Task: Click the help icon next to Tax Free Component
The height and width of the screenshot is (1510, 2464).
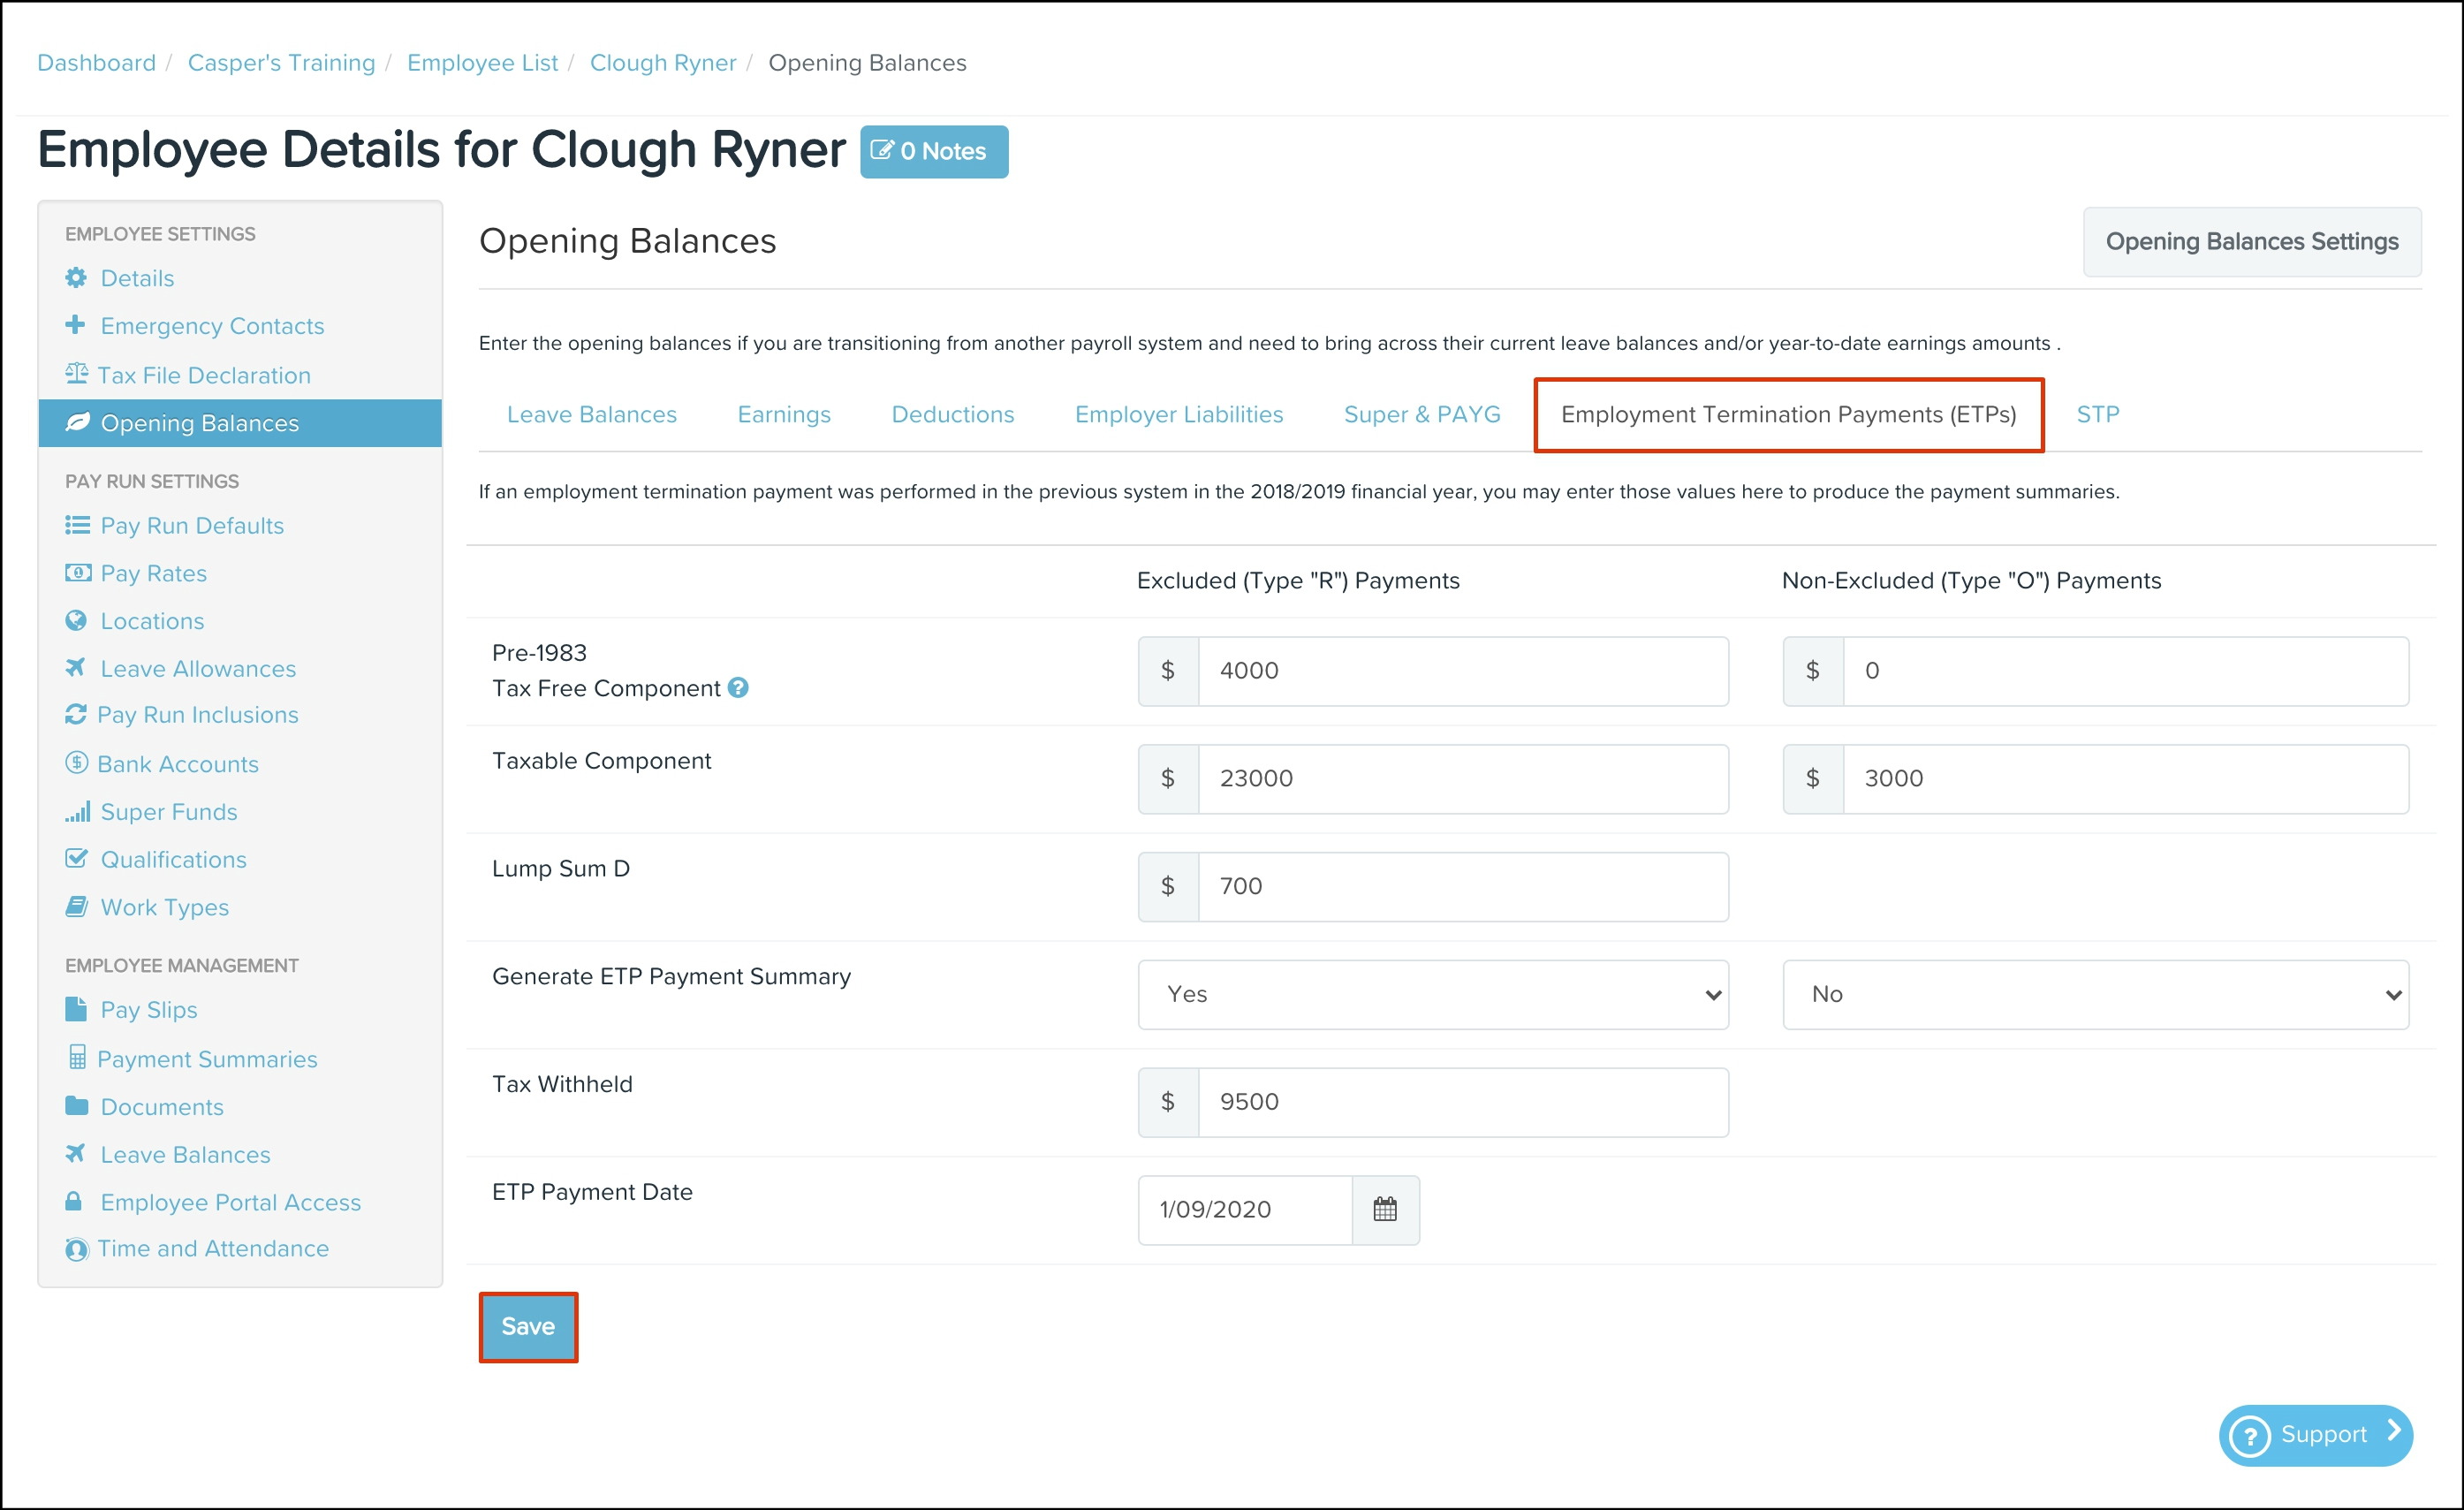Action: [738, 688]
